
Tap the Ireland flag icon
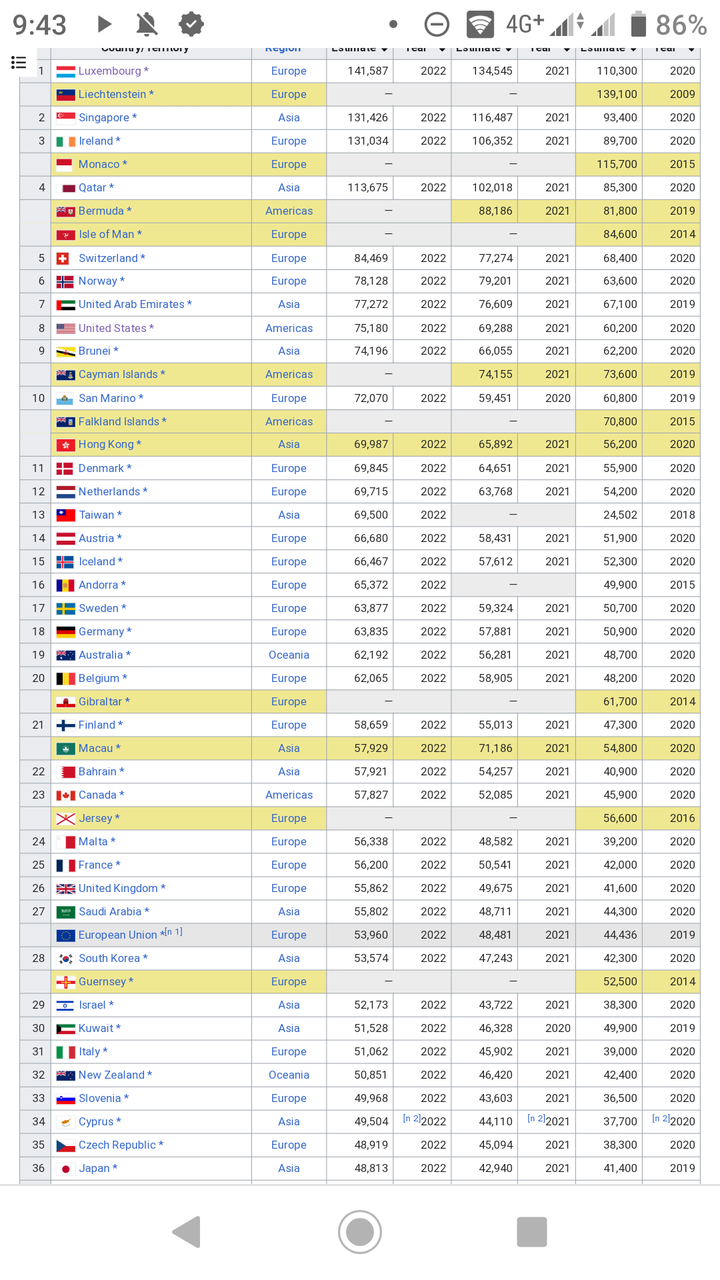coord(66,141)
